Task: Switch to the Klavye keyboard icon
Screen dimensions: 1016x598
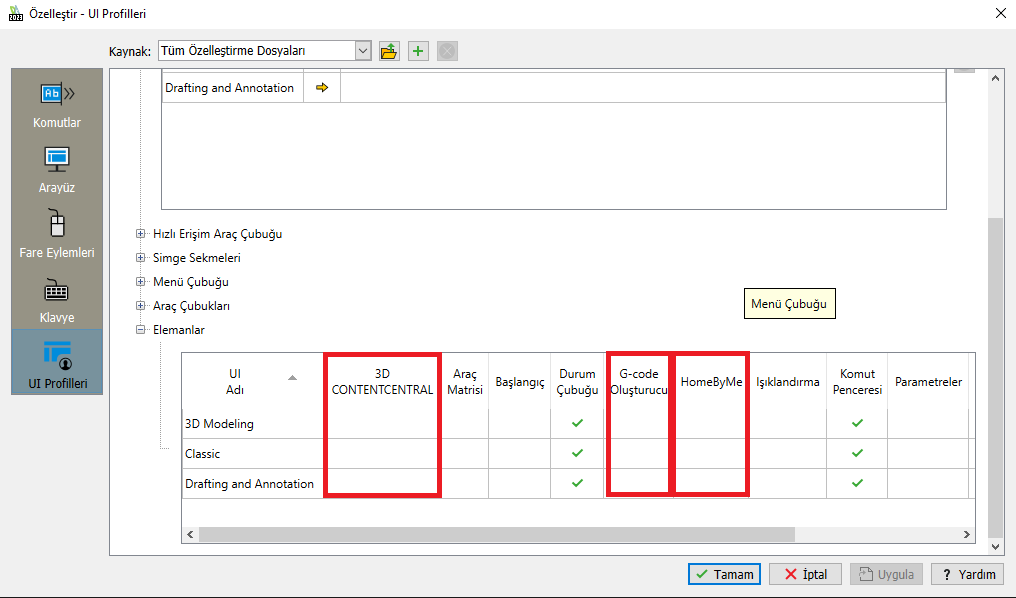Action: pos(56,290)
